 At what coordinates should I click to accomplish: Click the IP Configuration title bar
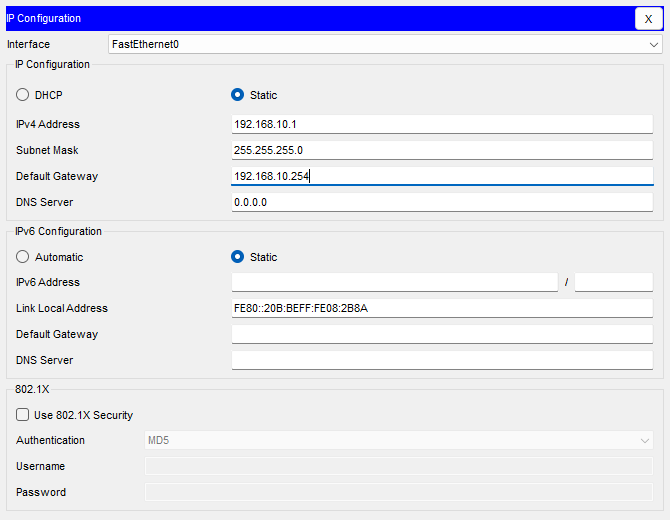point(300,18)
